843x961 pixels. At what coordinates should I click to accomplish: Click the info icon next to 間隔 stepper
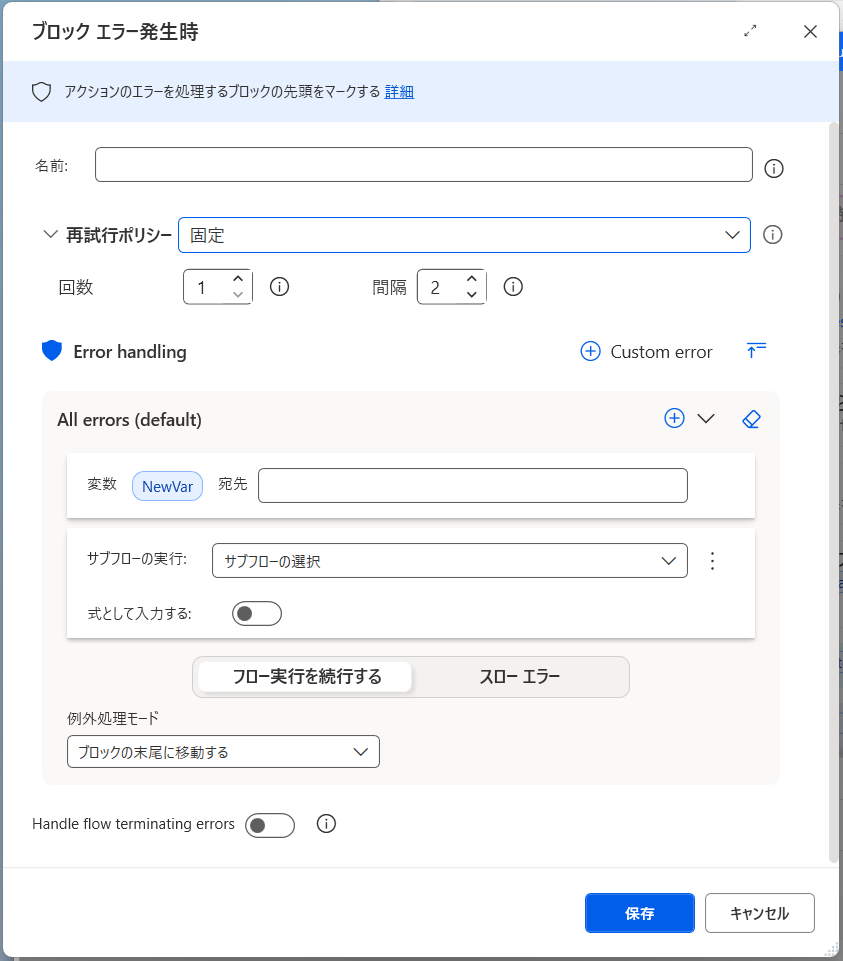513,287
